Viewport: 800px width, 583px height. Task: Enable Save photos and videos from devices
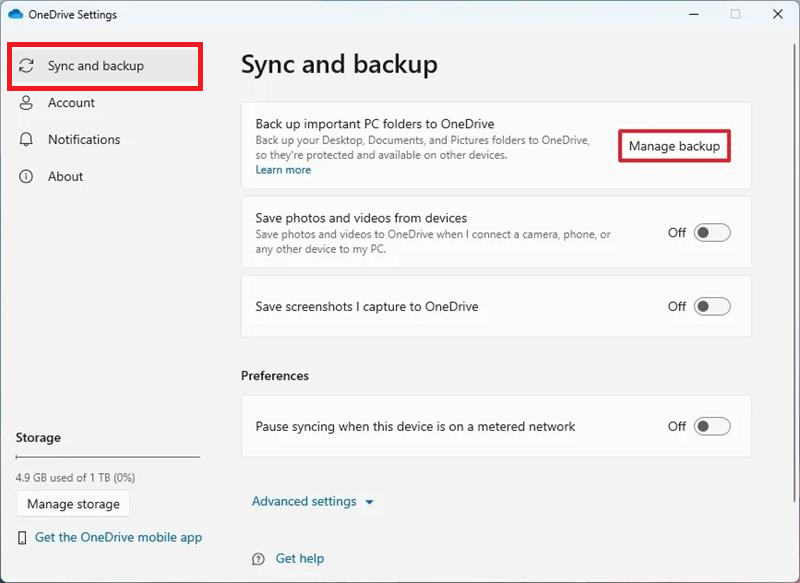coord(713,232)
